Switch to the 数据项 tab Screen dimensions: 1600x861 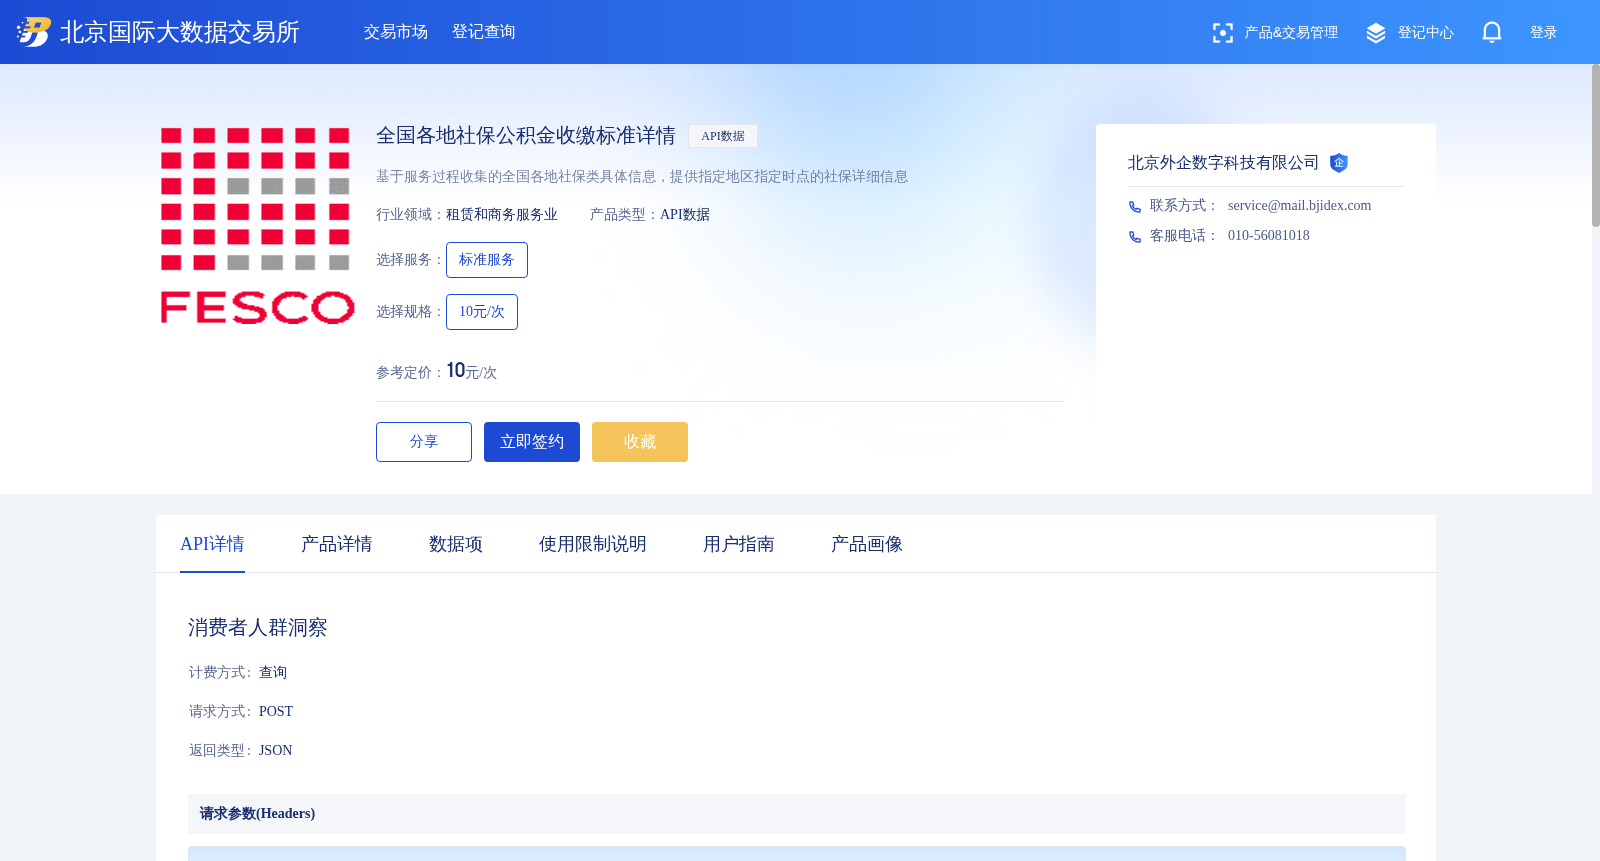(x=456, y=544)
